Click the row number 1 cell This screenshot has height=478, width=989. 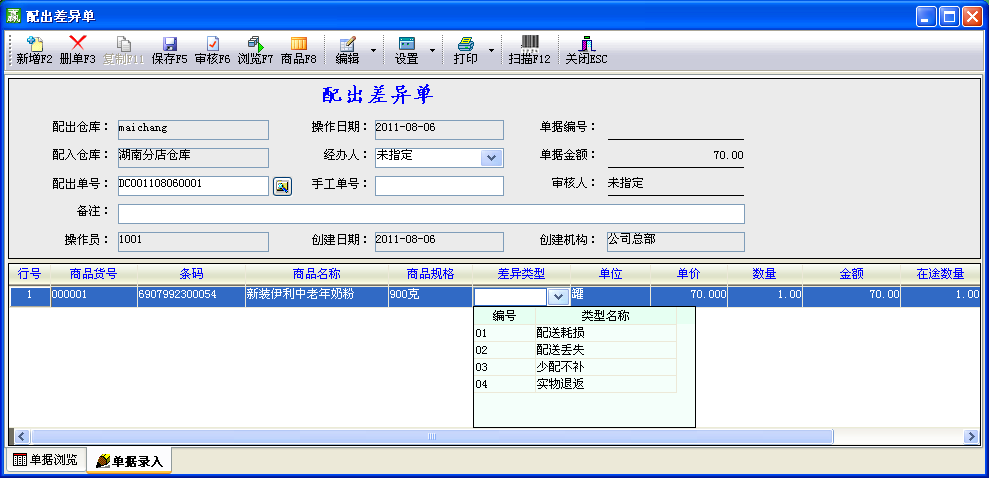click(x=30, y=296)
